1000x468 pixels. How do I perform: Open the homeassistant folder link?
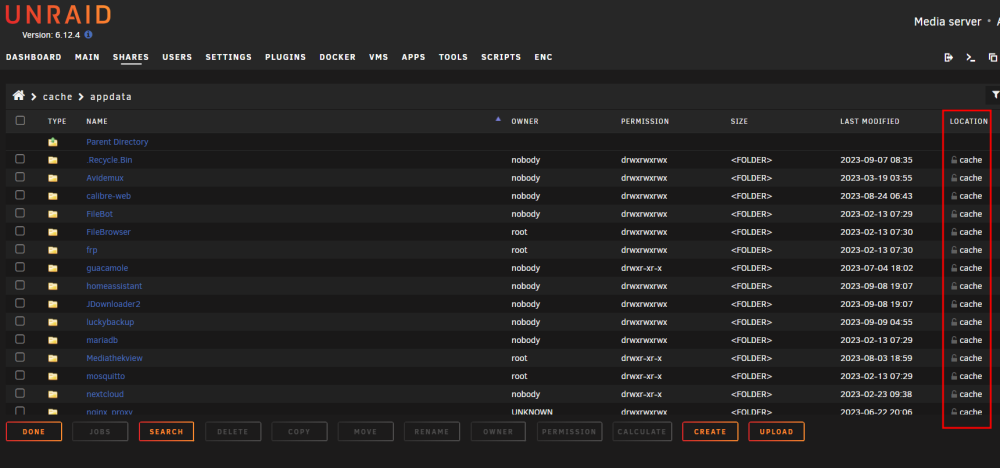114,286
